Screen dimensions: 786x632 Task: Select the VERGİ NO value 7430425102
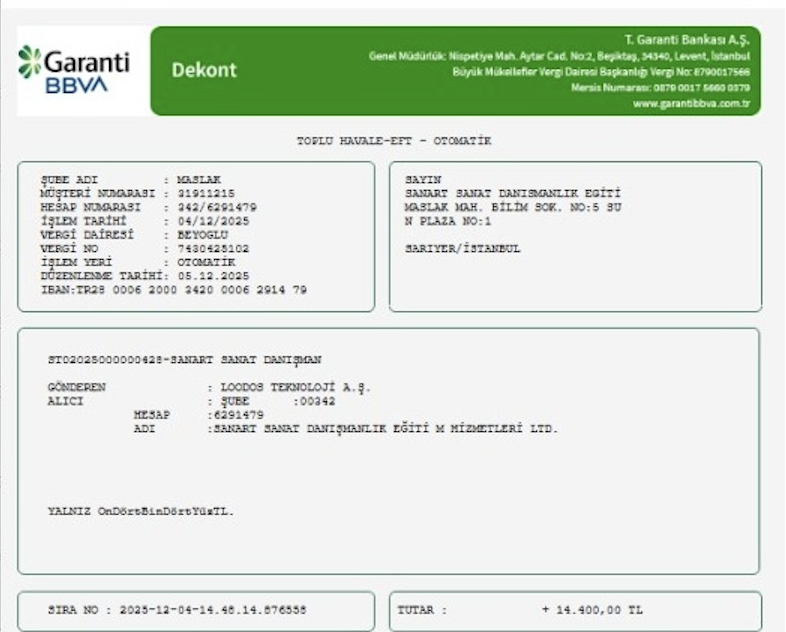pyautogui.click(x=213, y=249)
